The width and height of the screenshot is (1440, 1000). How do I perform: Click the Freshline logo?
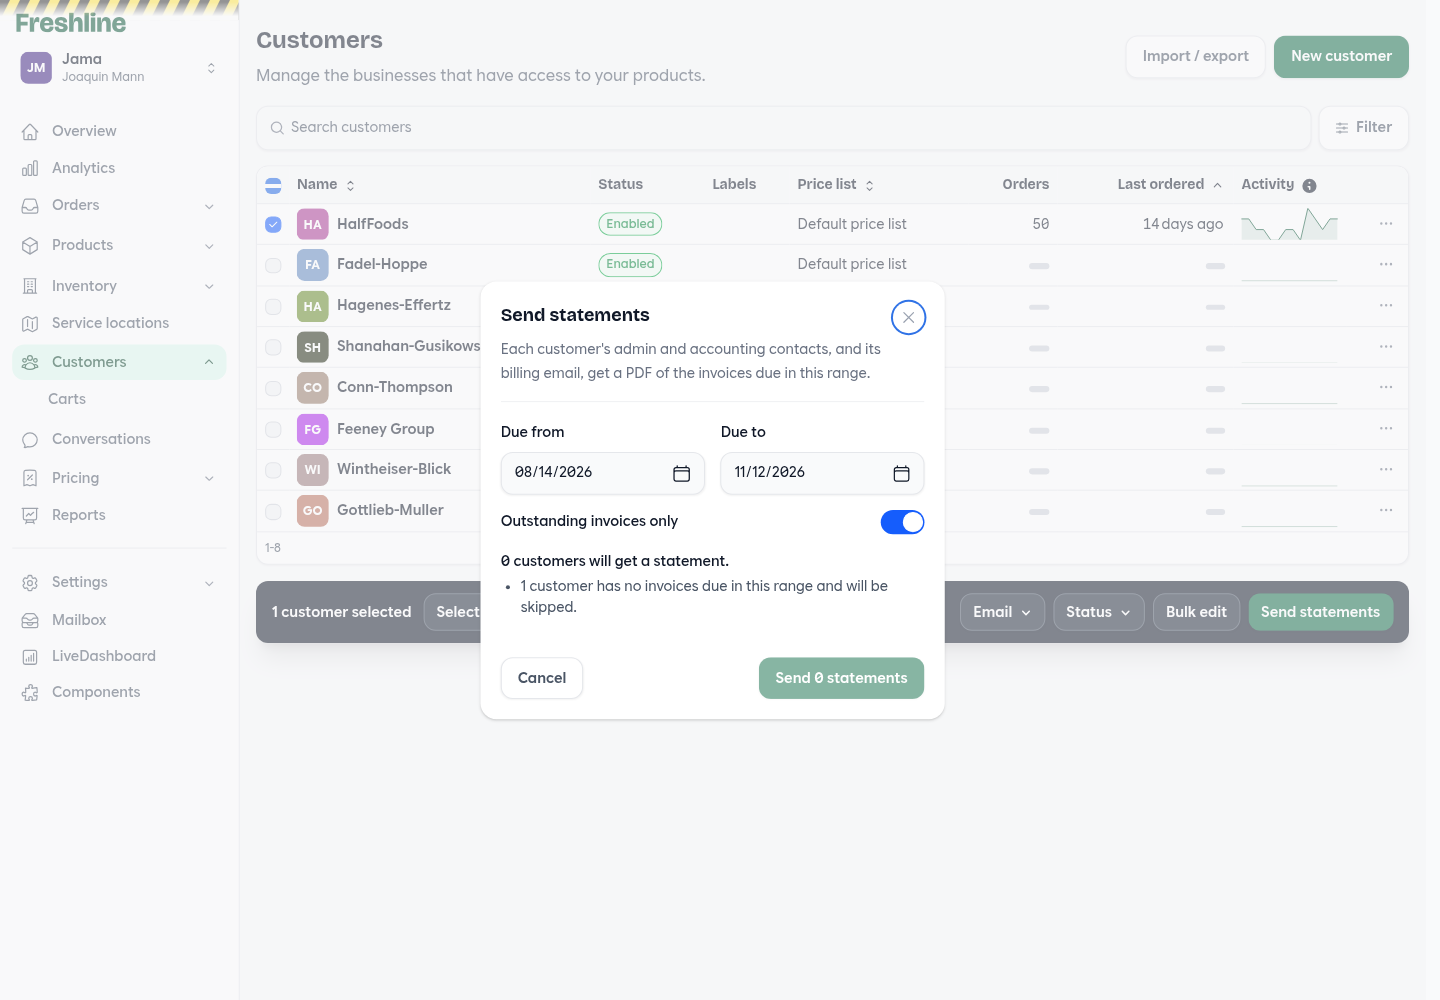71,23
